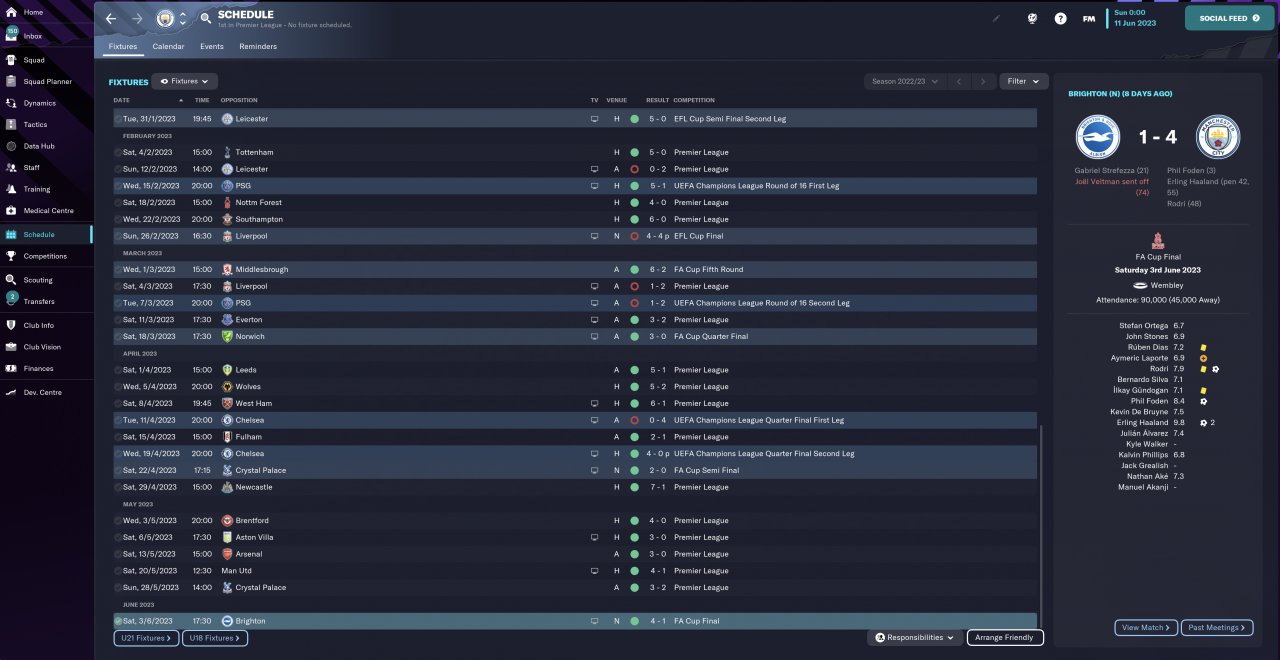Click the magnifying glass search icon
This screenshot has height=660, width=1280.
pyautogui.click(x=206, y=18)
